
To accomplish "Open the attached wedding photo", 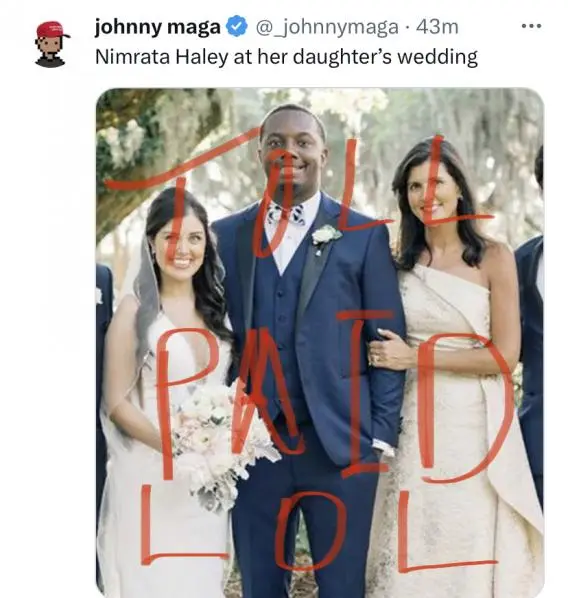I will point(320,342).
